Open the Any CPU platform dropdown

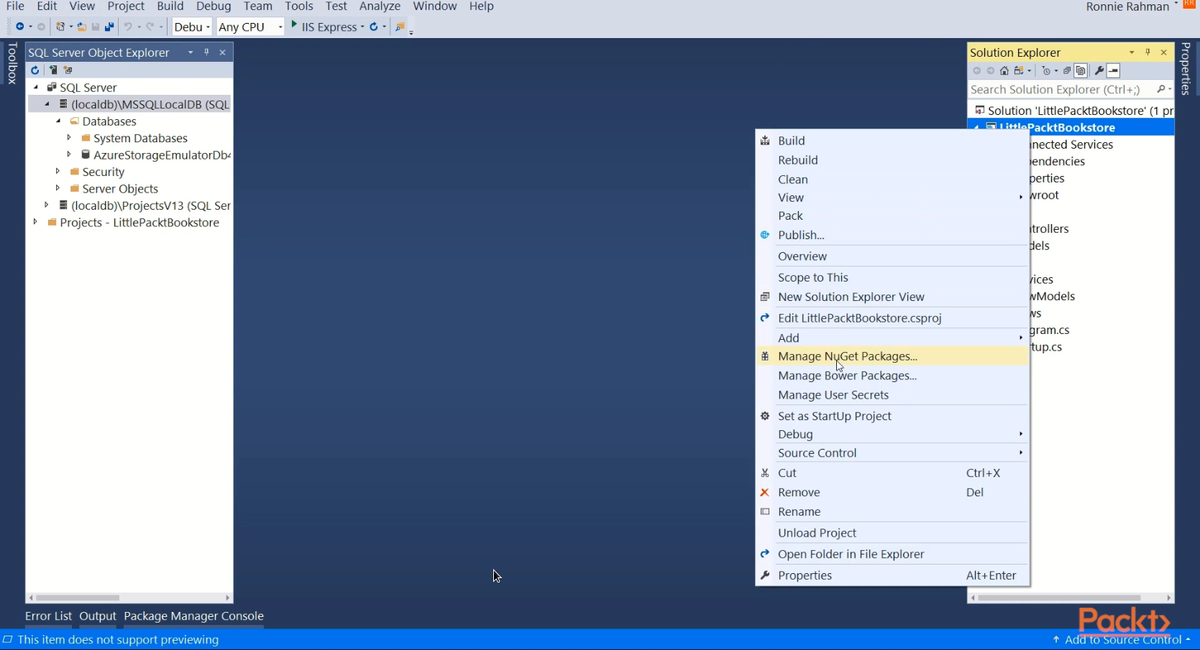point(250,27)
